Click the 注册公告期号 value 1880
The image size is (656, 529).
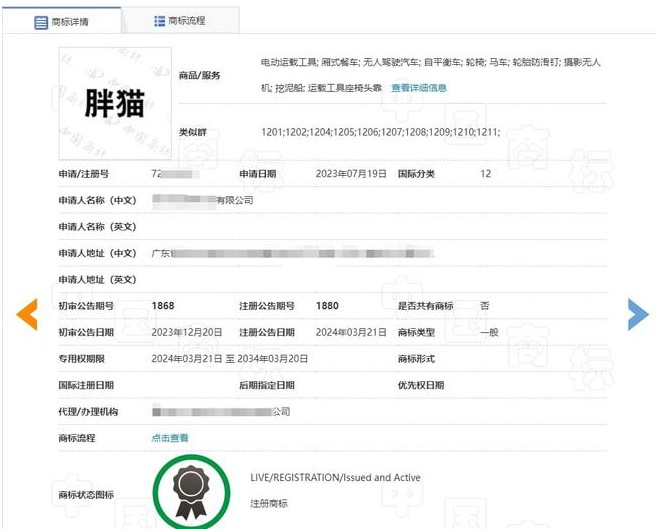(x=328, y=305)
